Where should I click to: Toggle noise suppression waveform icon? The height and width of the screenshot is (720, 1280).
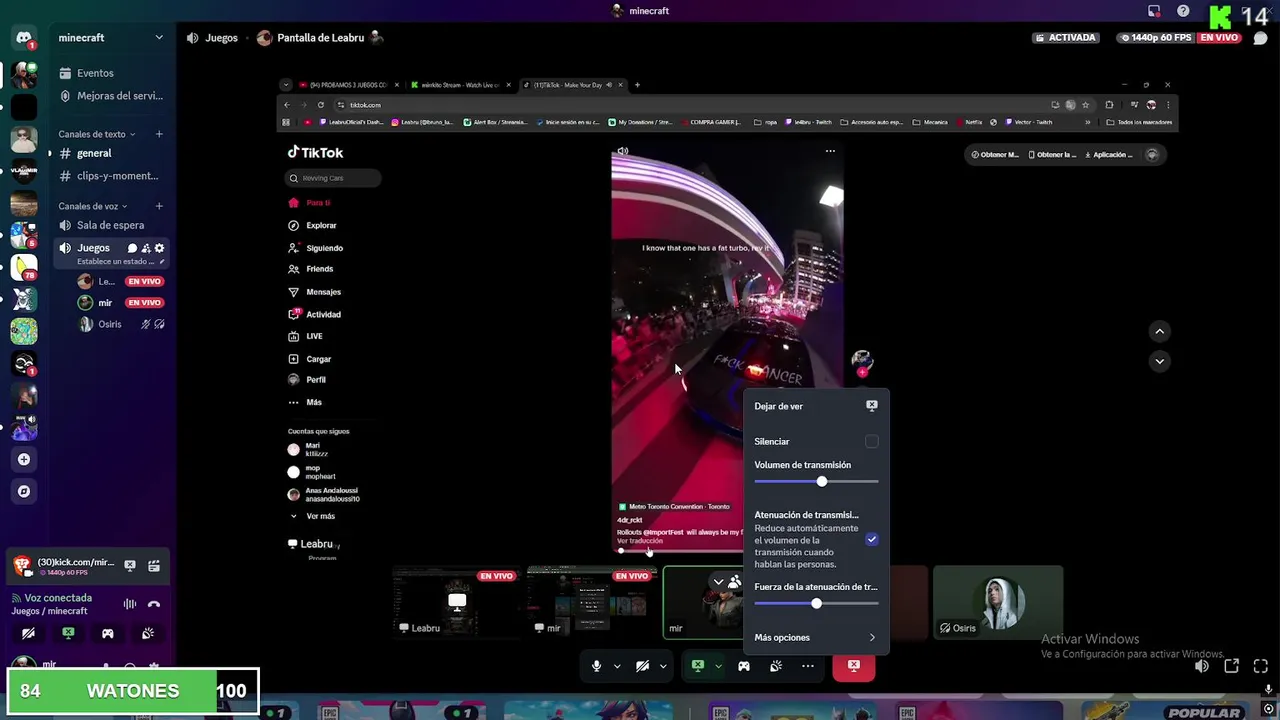click(130, 604)
